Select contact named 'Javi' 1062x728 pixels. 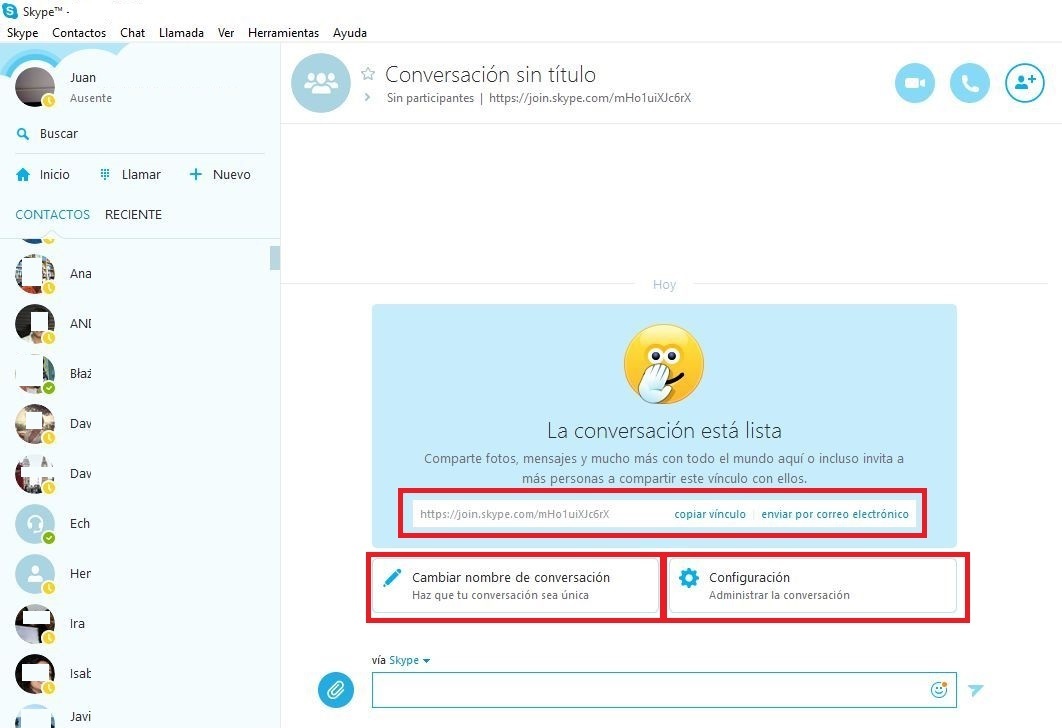pyautogui.click(x=81, y=716)
